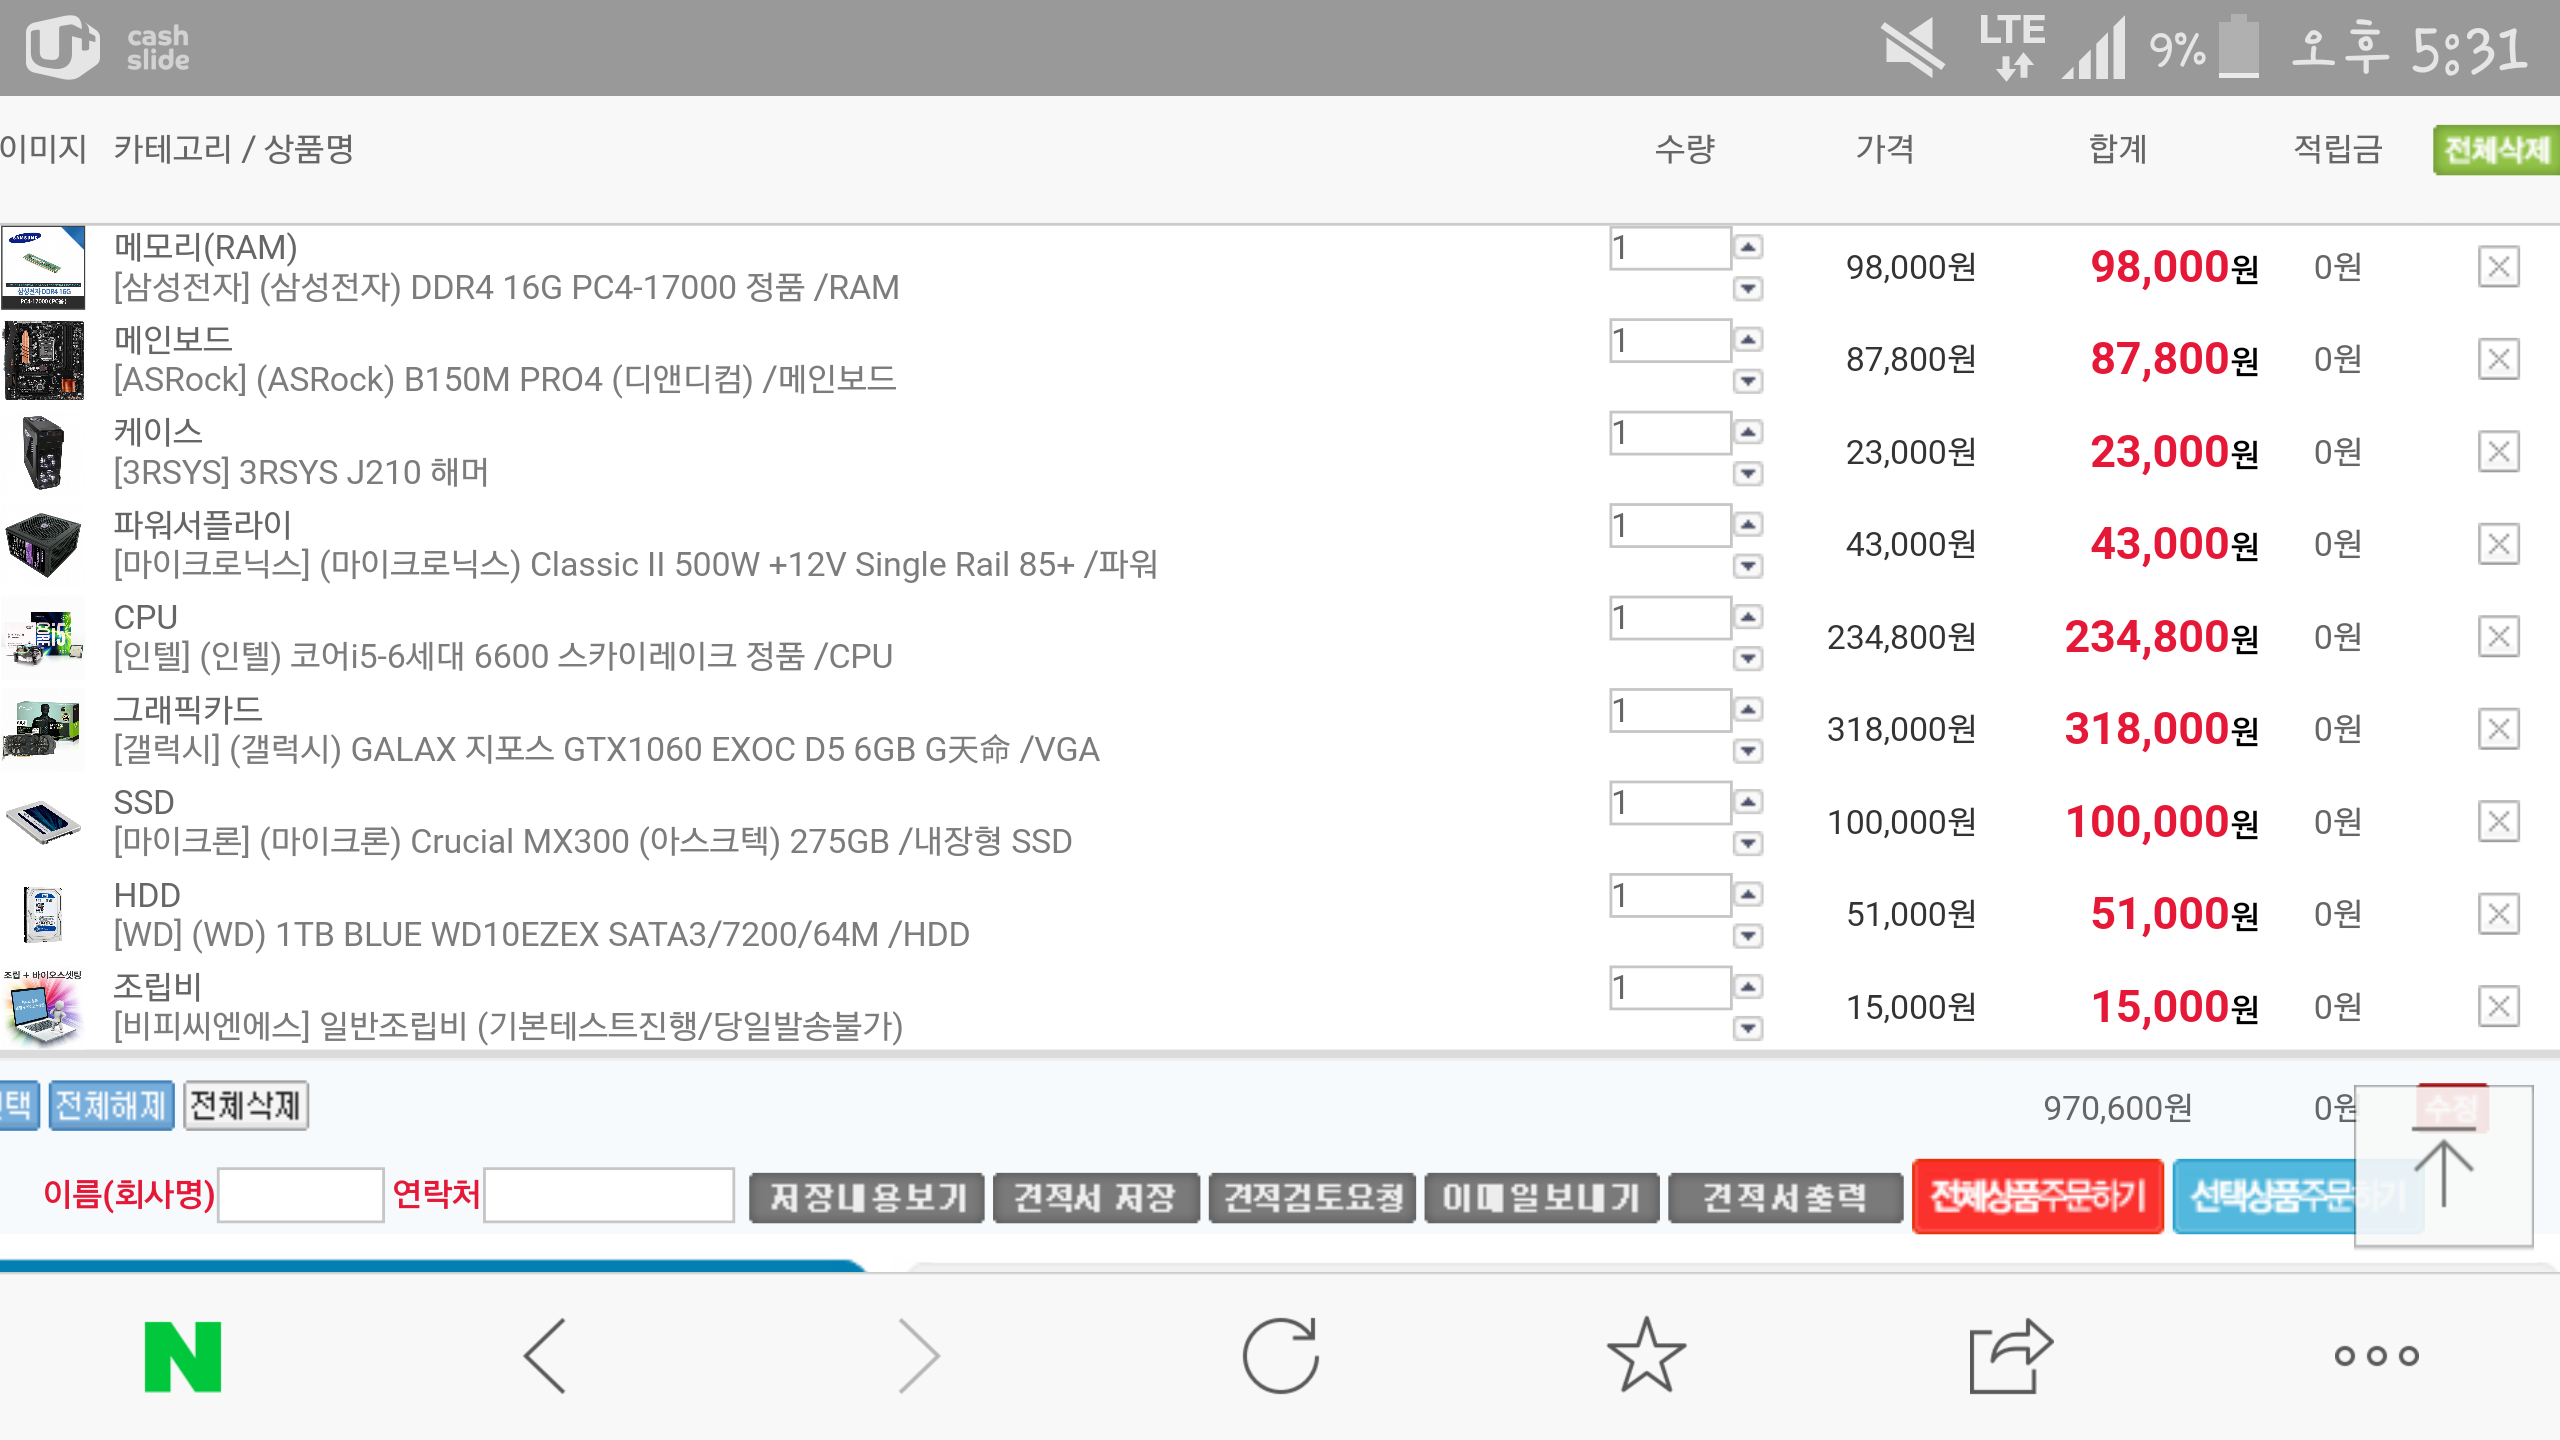Open the GTX1060 graphics card thumbnail
This screenshot has height=1440, width=2560.
click(x=43, y=730)
